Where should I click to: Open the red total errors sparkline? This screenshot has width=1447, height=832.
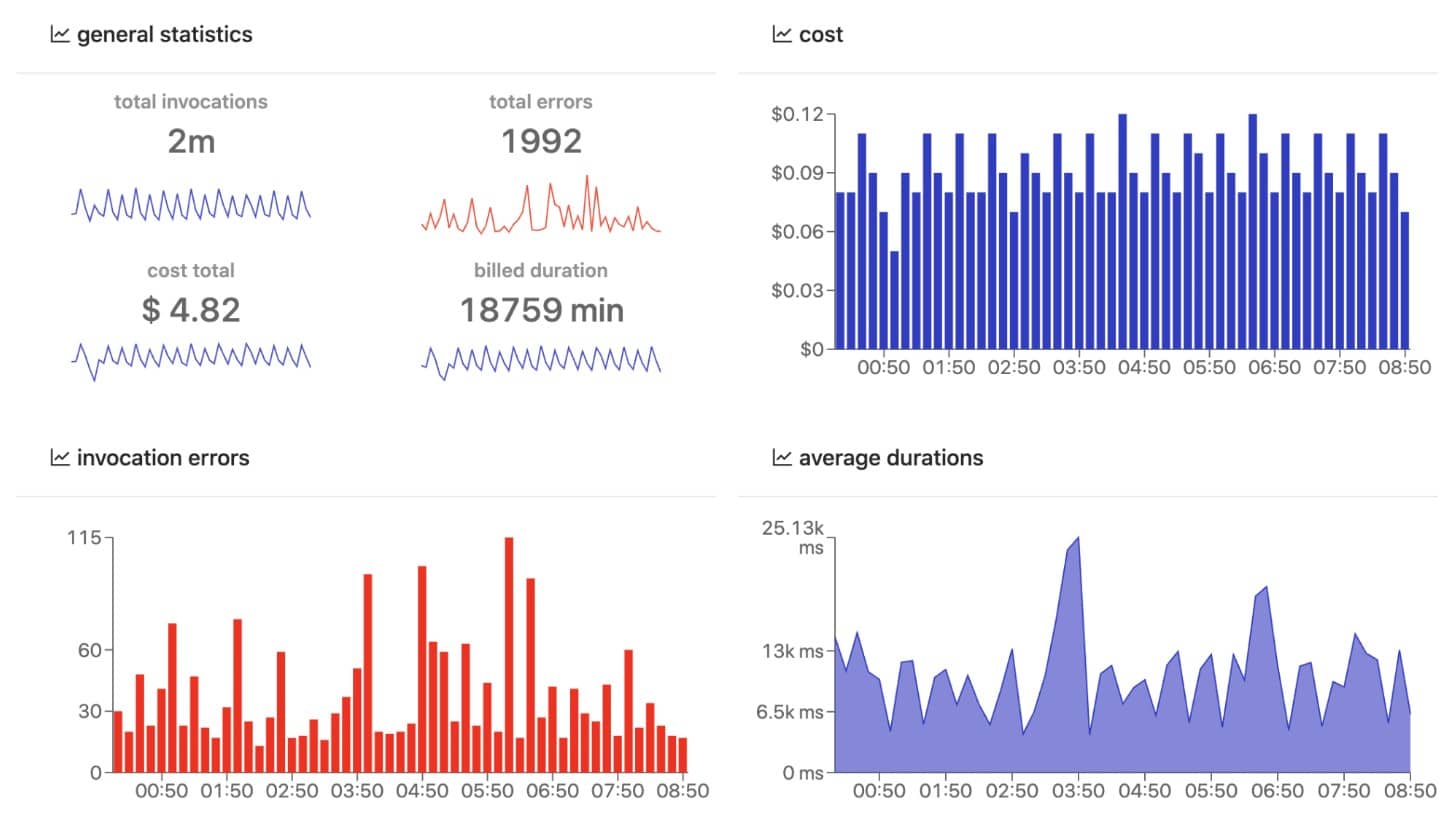click(541, 205)
